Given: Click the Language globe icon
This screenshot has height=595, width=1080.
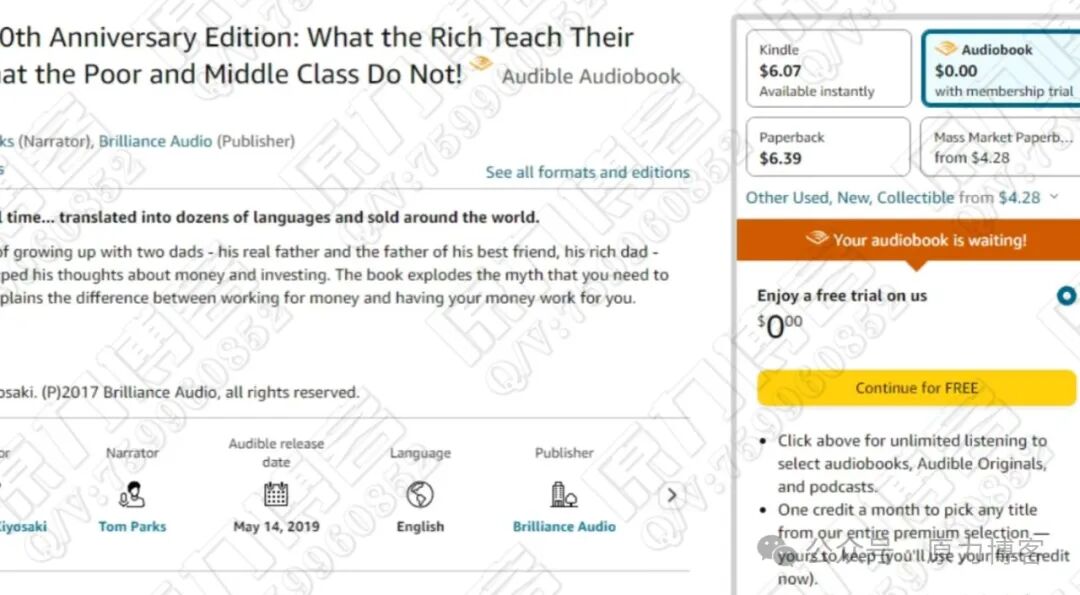Looking at the screenshot, I should pyautogui.click(x=420, y=494).
